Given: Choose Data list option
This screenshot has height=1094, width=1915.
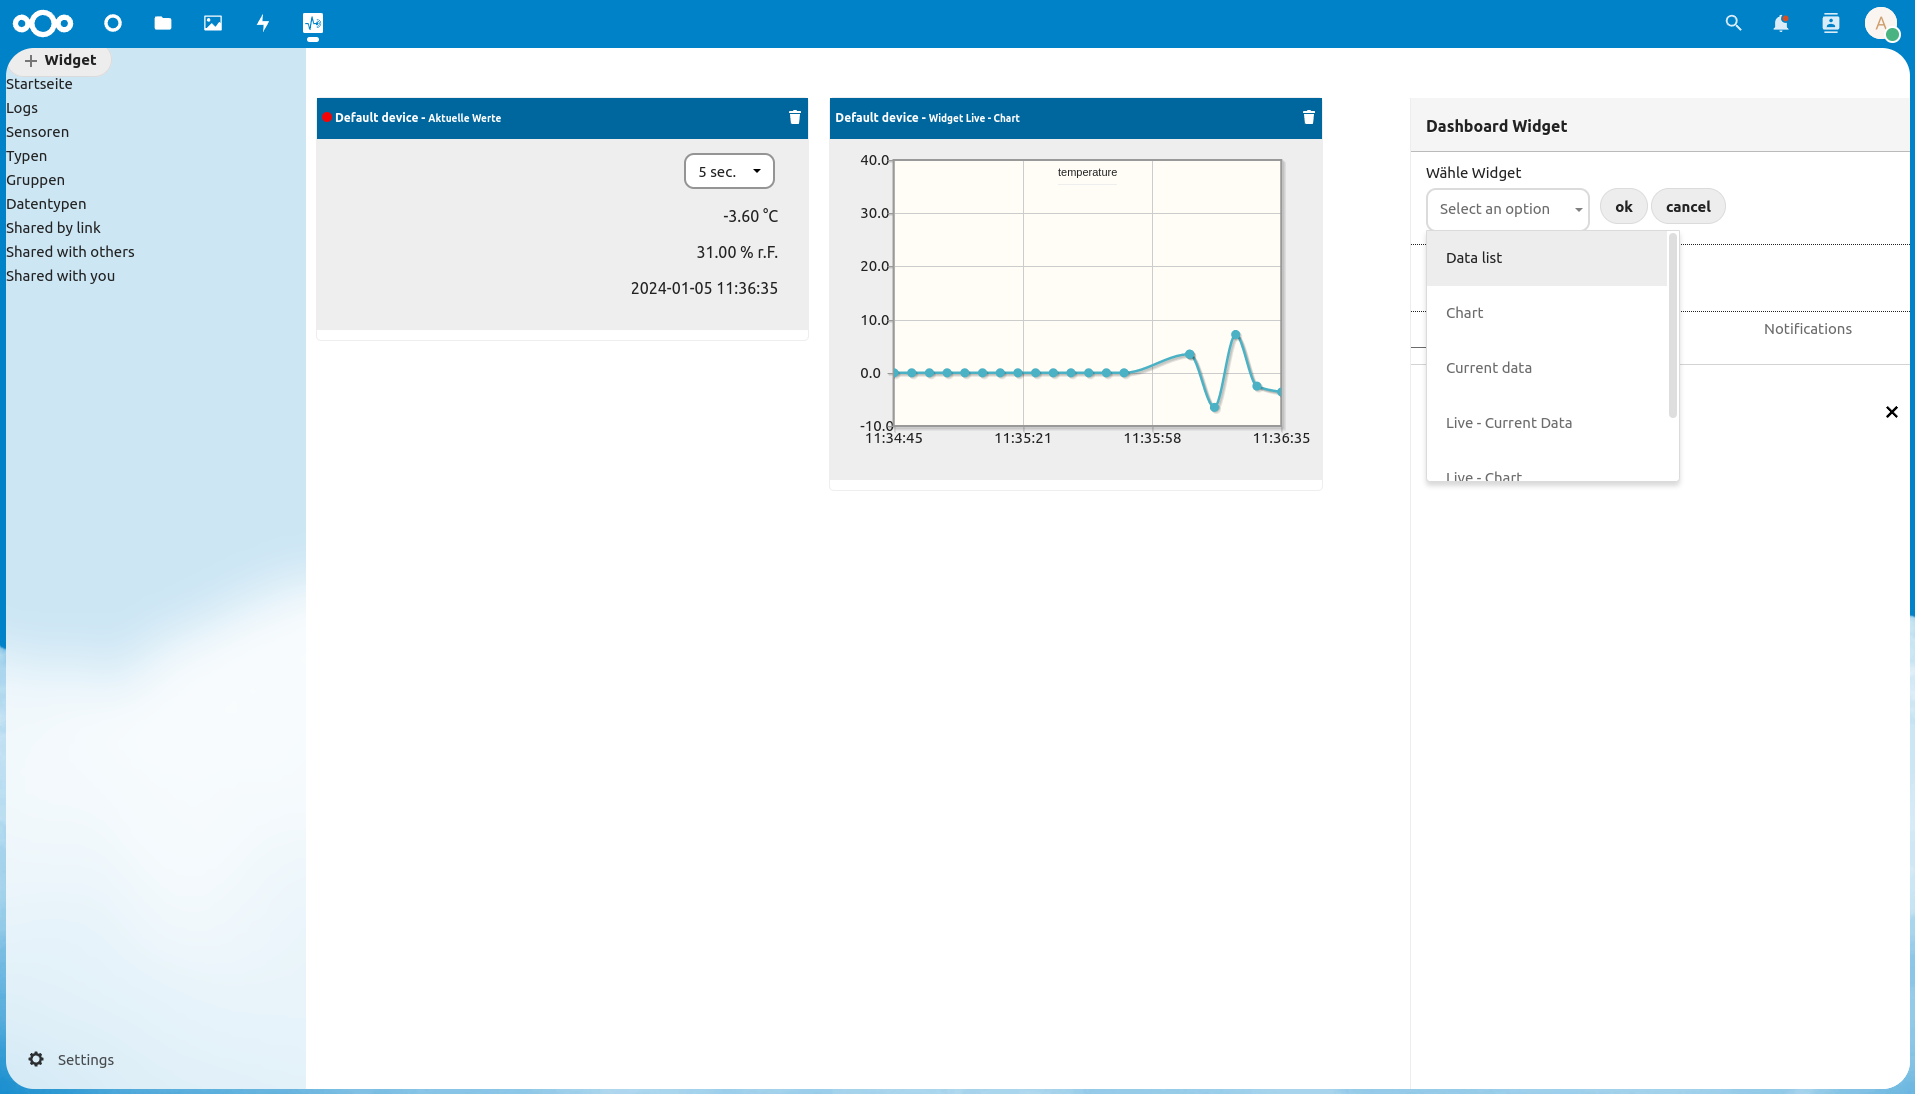Looking at the screenshot, I should pos(1547,258).
